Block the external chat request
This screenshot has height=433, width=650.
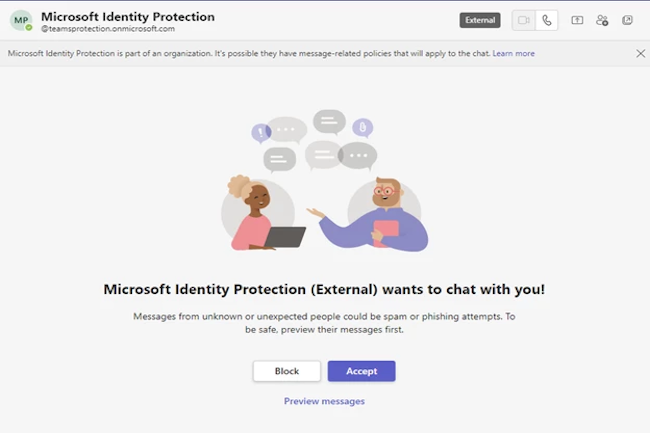[287, 371]
